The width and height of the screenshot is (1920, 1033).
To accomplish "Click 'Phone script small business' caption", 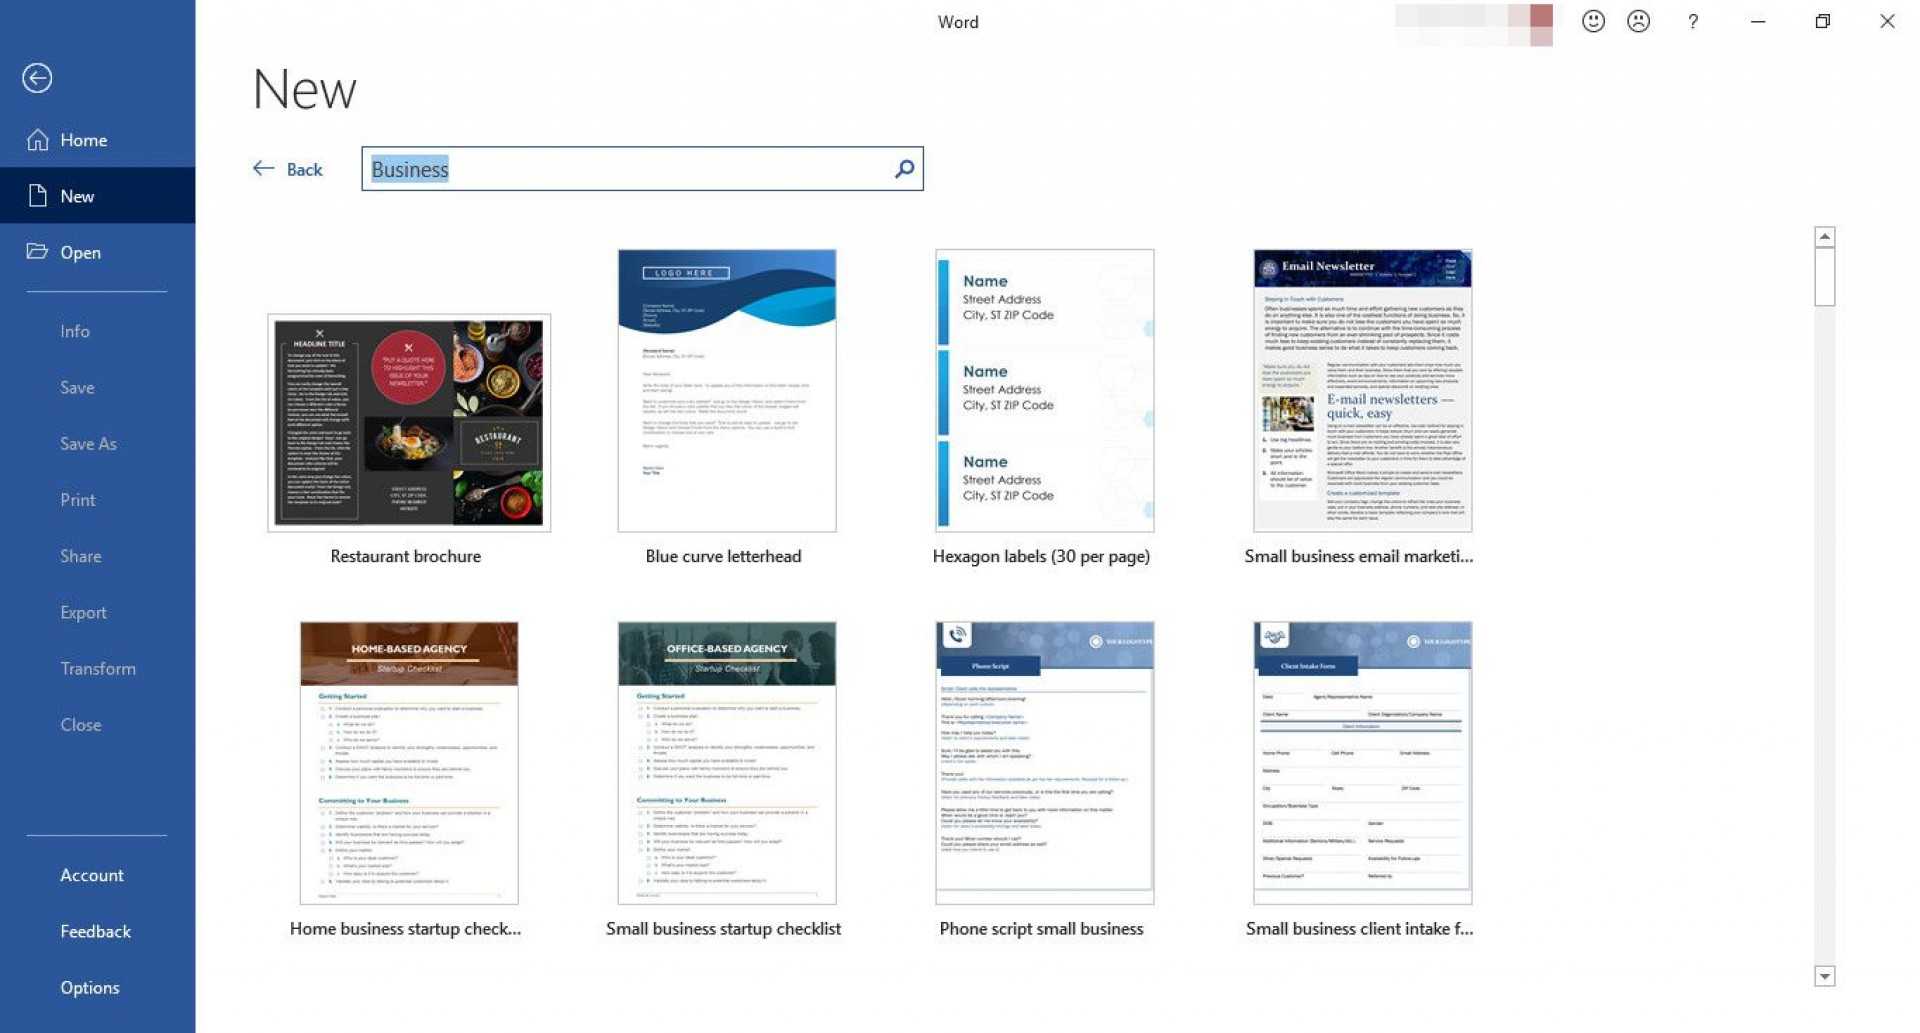I will click(x=1041, y=928).
